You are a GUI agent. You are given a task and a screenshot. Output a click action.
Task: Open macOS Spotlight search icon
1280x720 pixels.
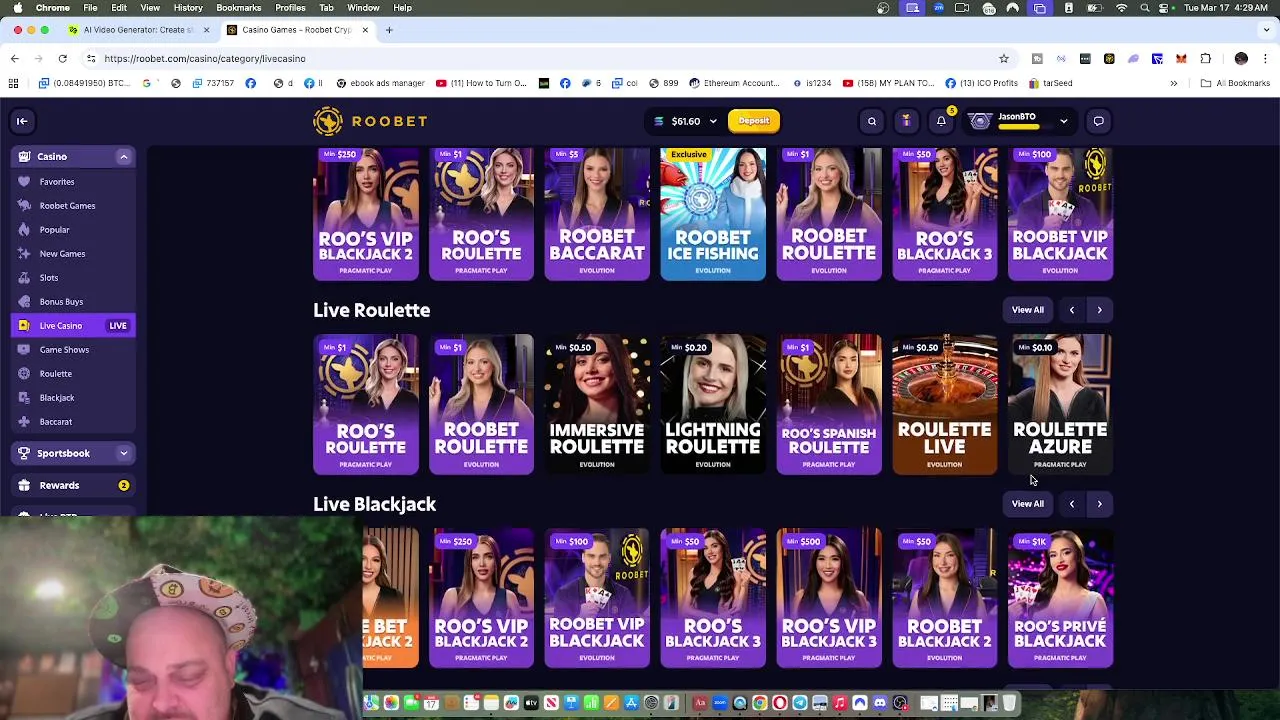[1145, 8]
